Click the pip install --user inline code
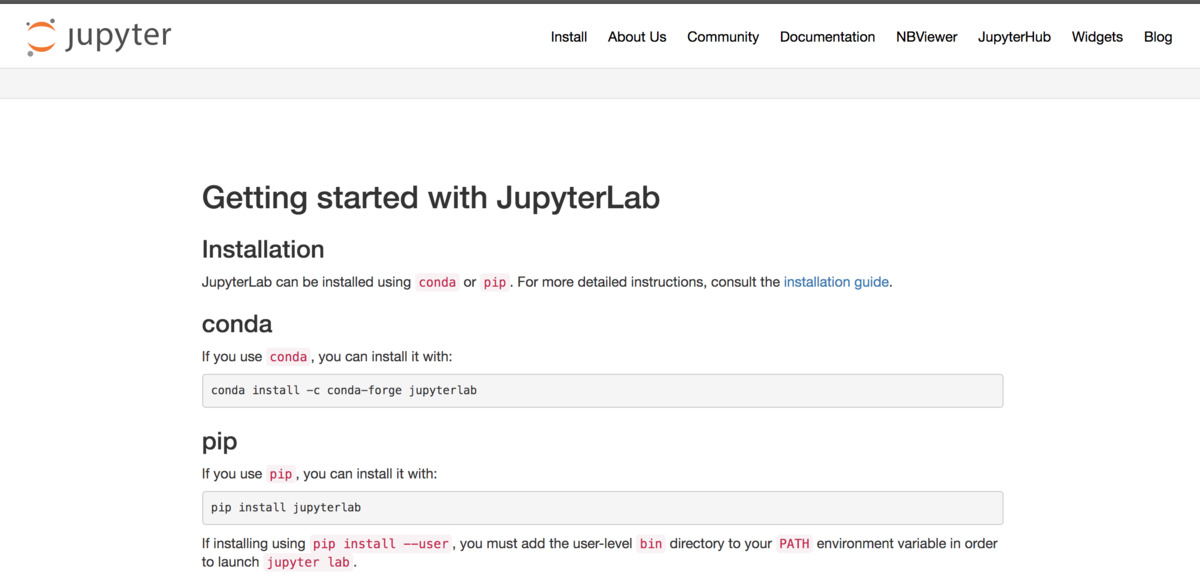Viewport: 1200px width, 585px height. click(382, 544)
